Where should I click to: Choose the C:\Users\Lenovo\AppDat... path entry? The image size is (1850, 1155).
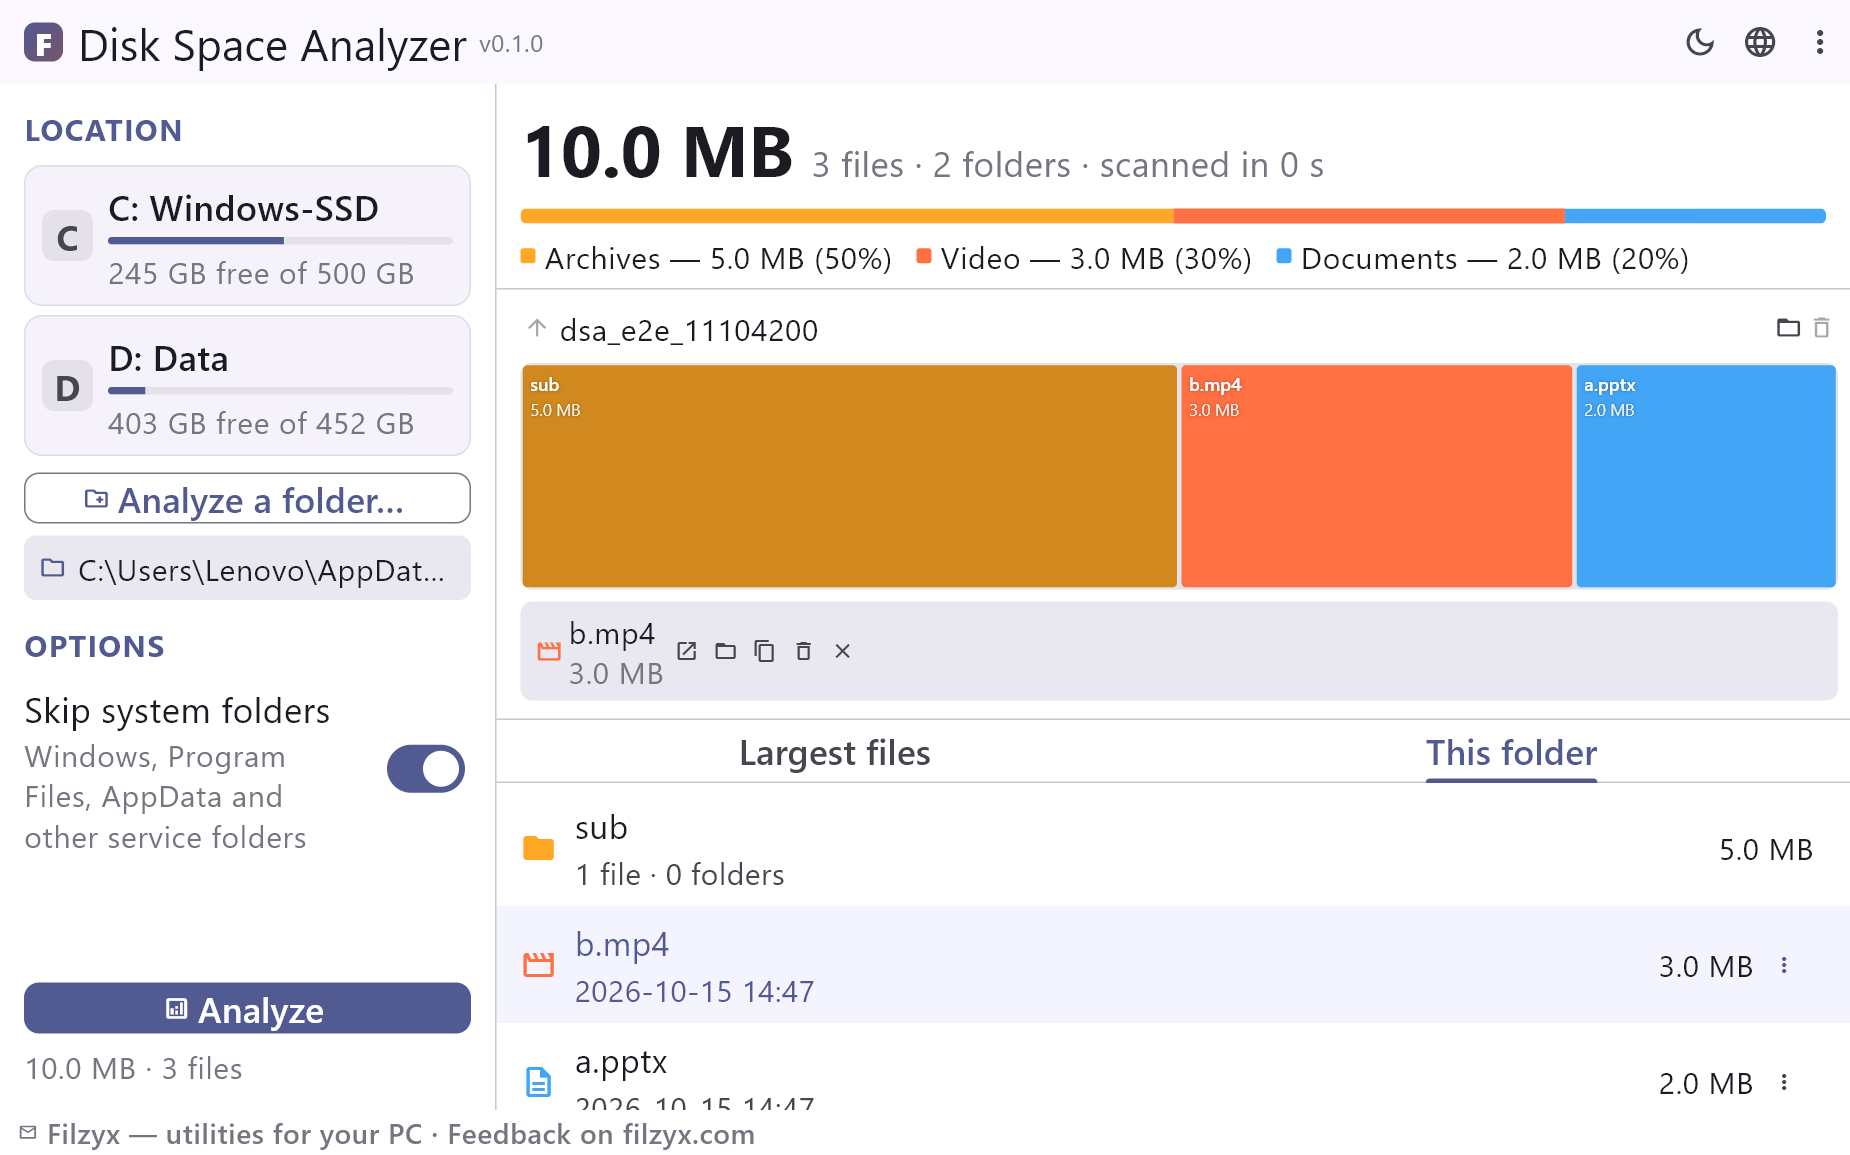coord(247,568)
